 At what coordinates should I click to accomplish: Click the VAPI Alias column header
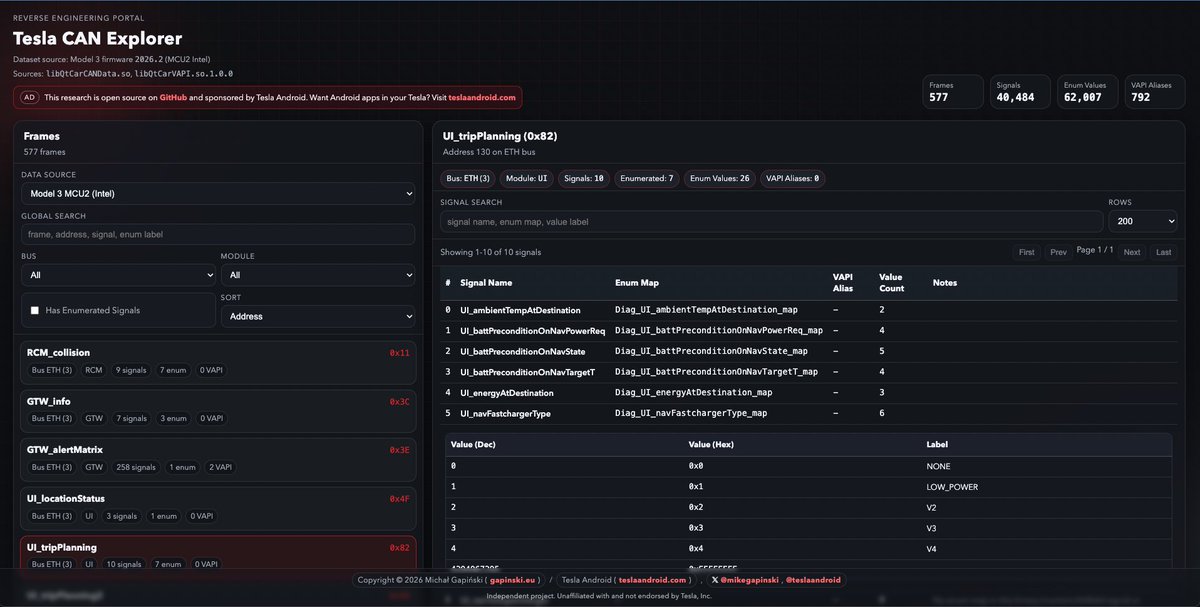[x=844, y=283]
